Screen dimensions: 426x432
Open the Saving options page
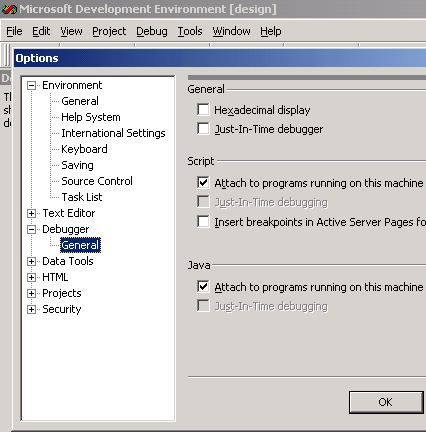tap(77, 165)
